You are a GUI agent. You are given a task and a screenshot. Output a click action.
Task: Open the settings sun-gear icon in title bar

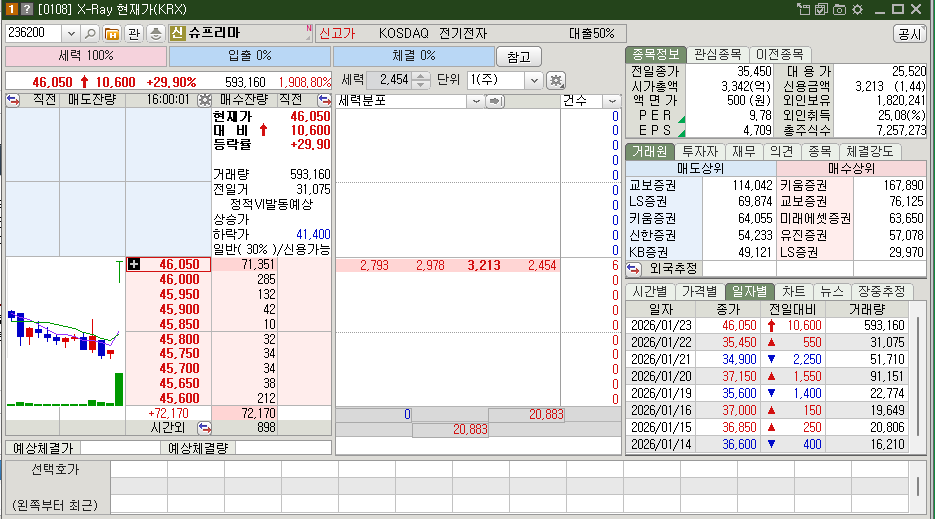pos(857,9)
